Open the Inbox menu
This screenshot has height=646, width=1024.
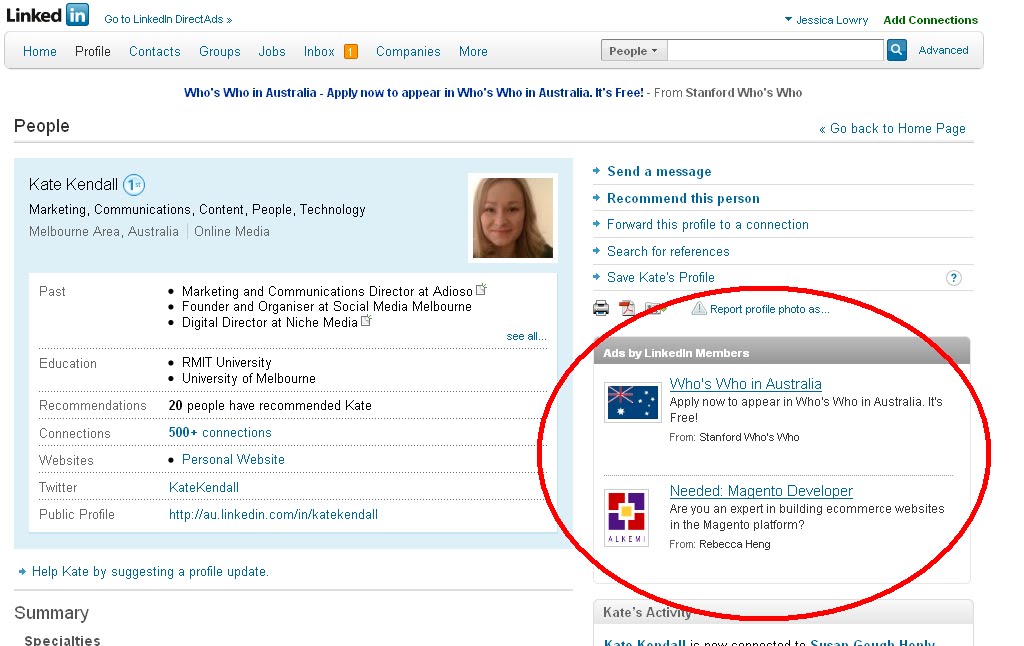319,52
